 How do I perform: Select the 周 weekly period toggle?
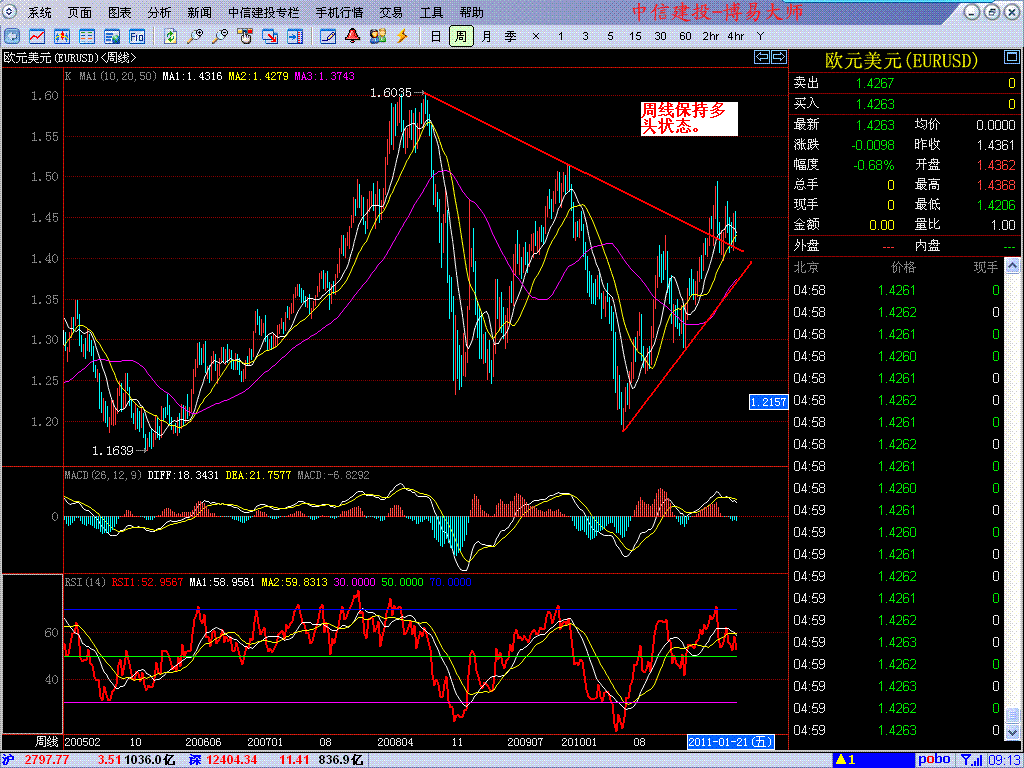[x=461, y=36]
